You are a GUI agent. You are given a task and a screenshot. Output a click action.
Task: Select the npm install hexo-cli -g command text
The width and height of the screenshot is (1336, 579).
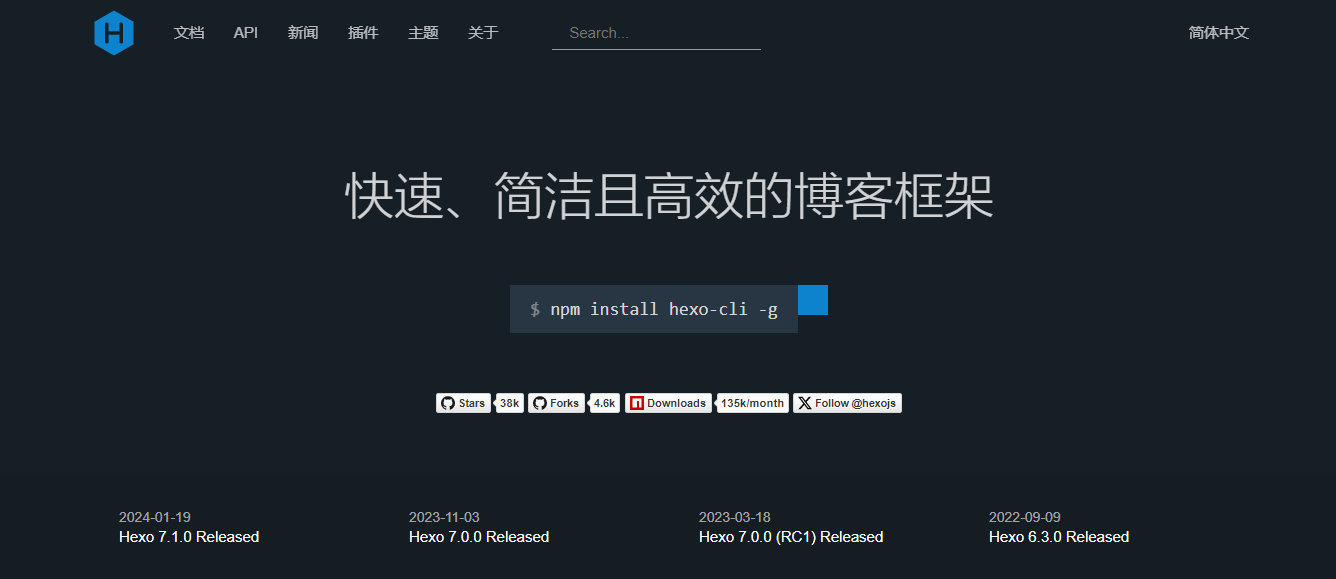(x=664, y=309)
